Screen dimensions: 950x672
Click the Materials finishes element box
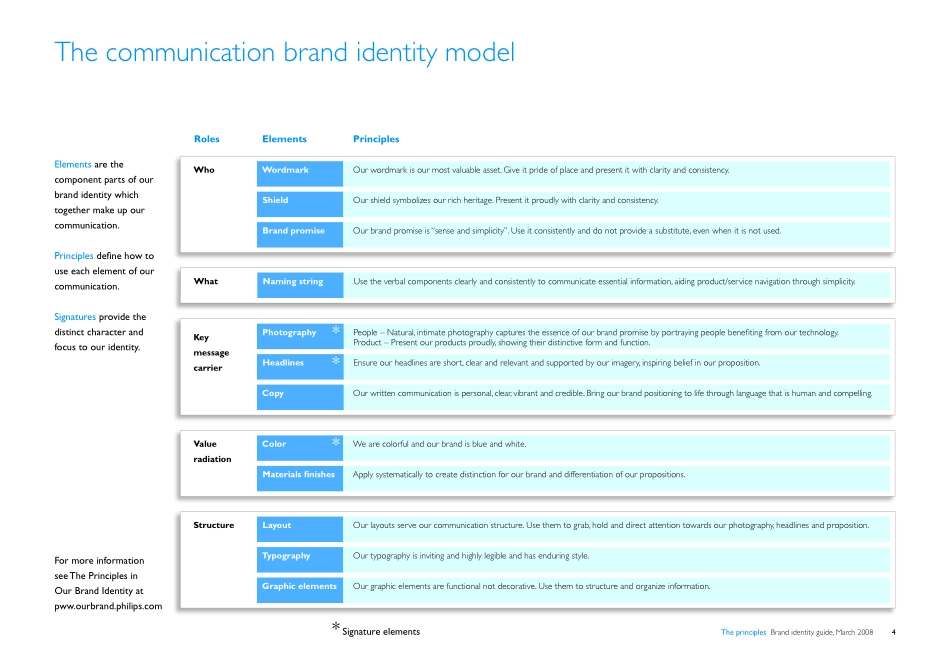coord(299,475)
